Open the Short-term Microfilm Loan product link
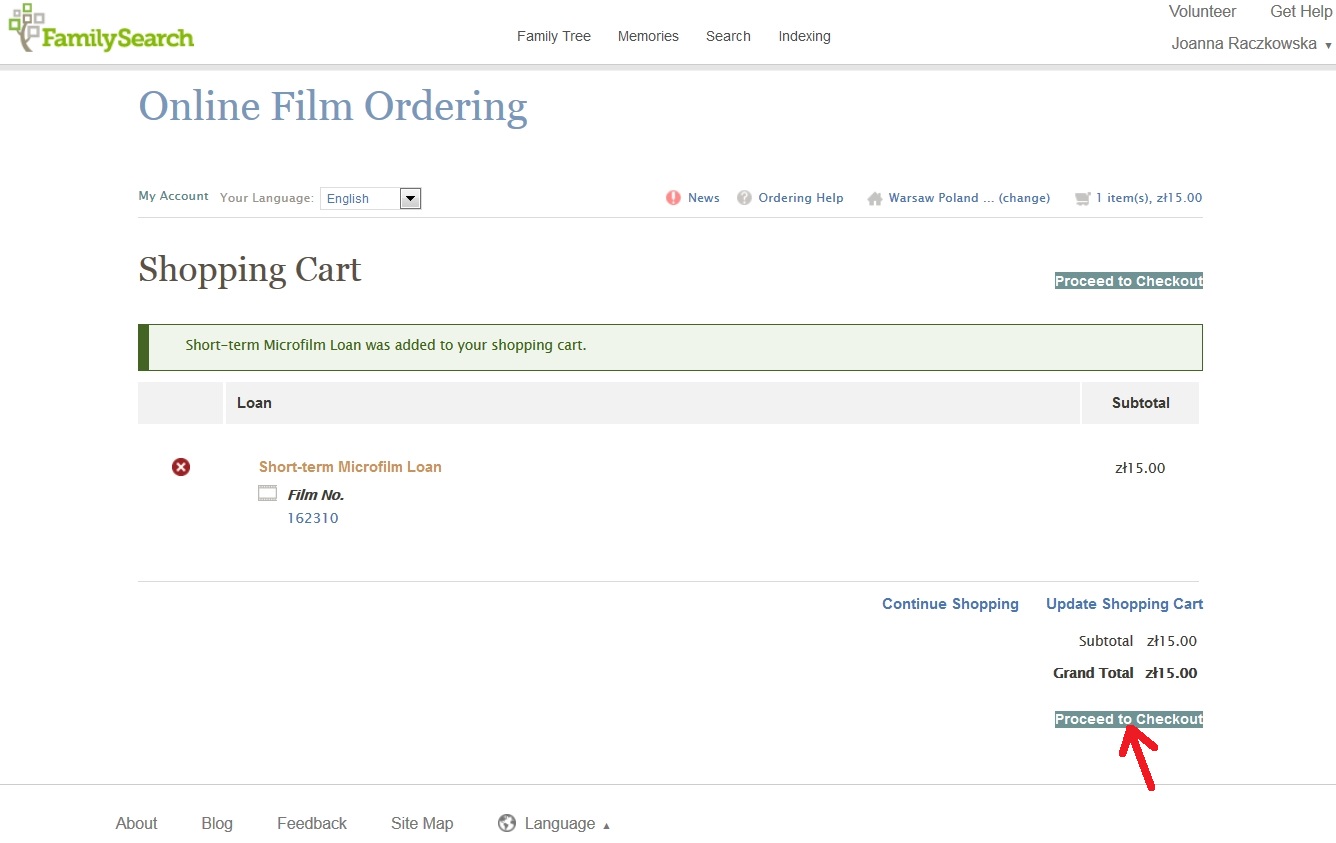Screen dimensions: 1336x843 [x=350, y=467]
